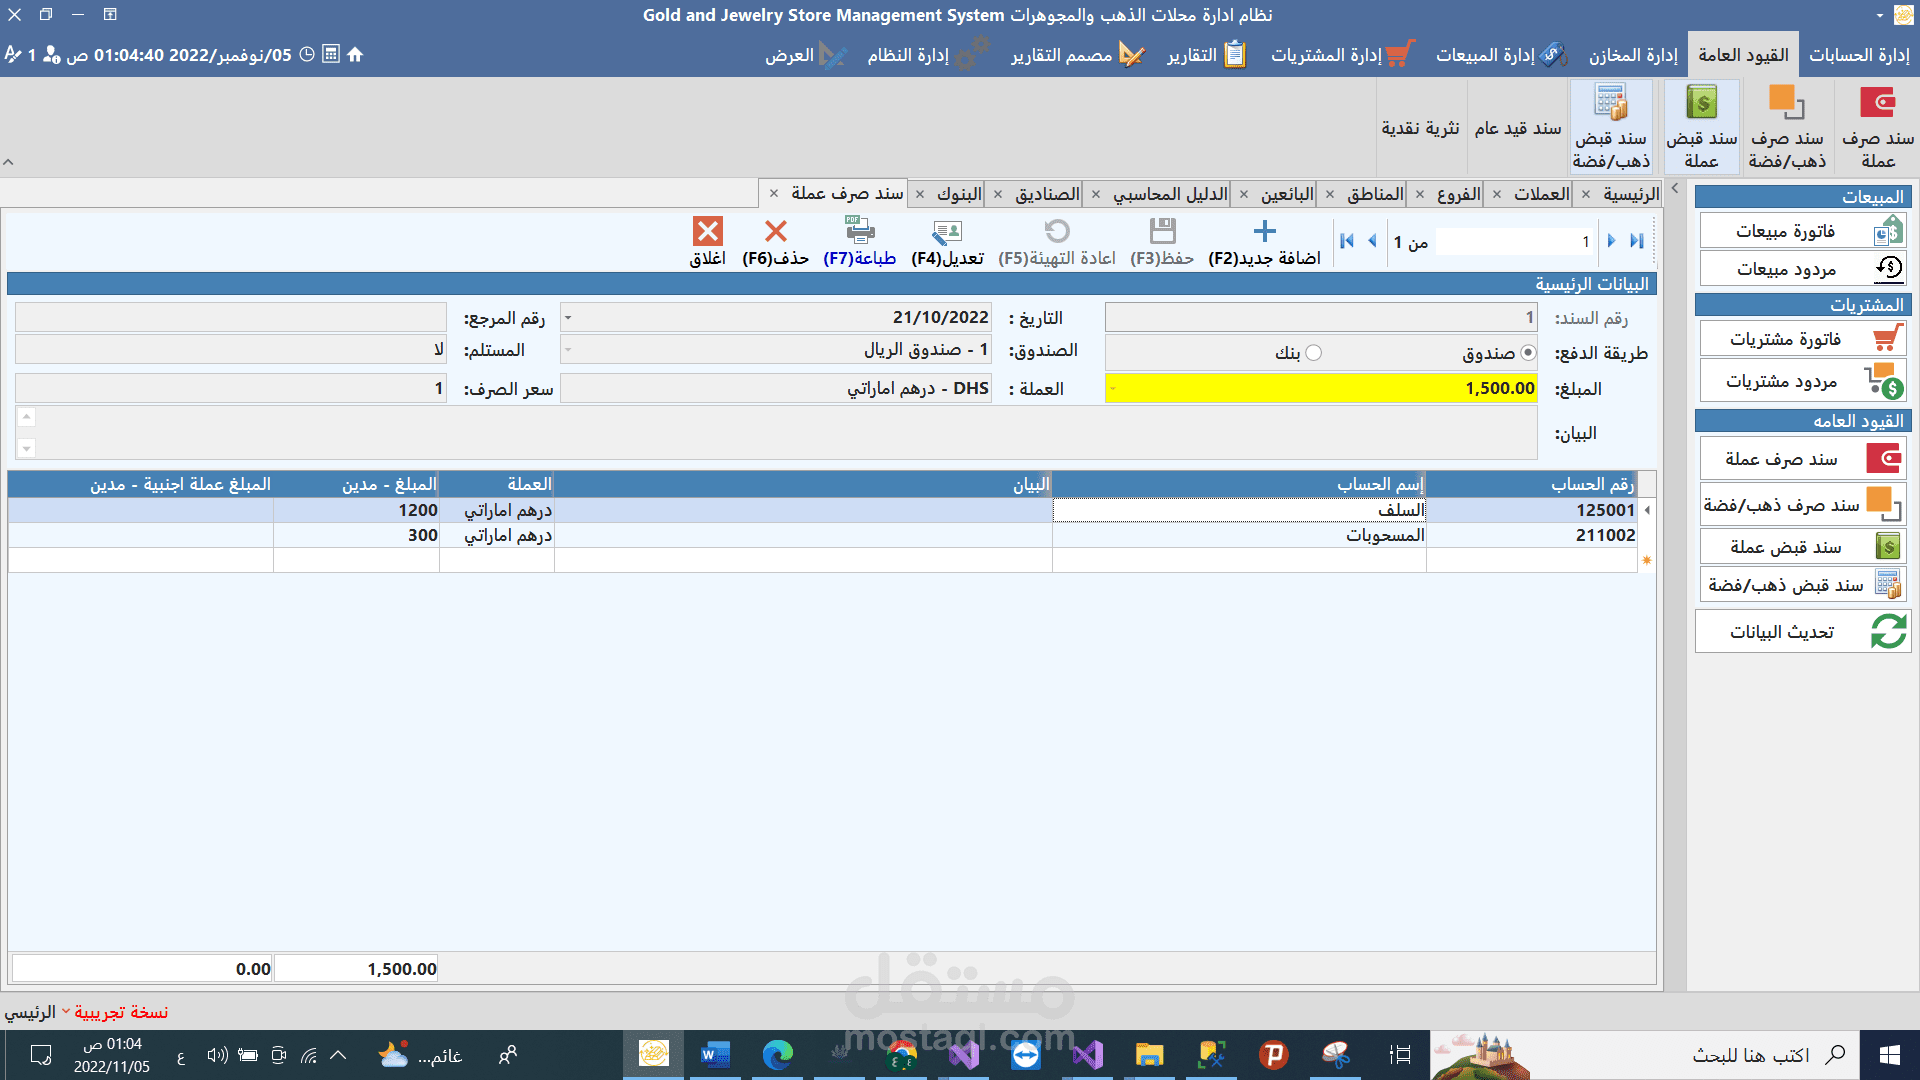Click the yellow المبلغ amount field
The image size is (1920, 1080).
(x=1320, y=388)
